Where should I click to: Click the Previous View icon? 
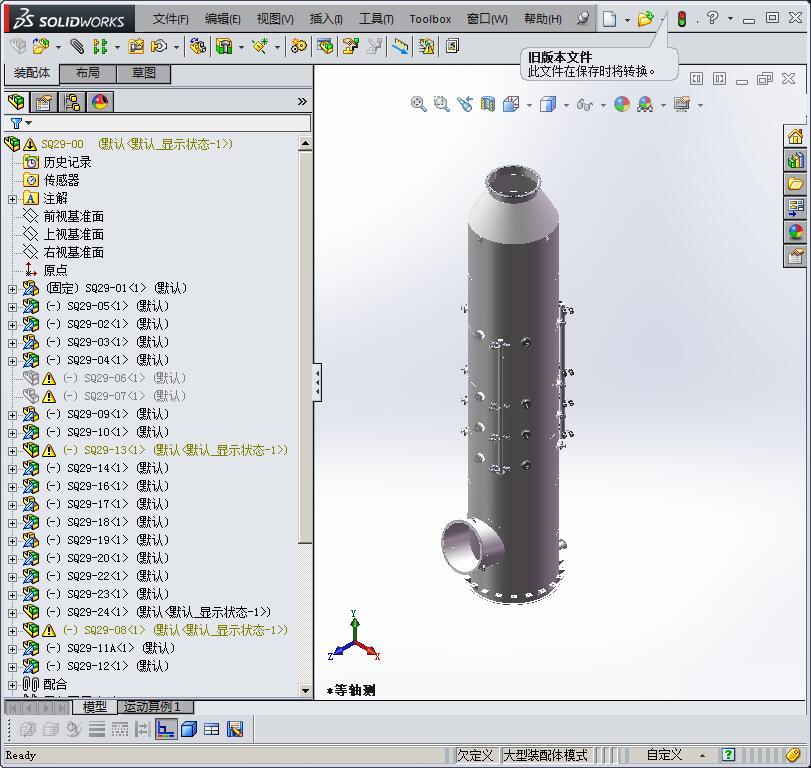point(464,104)
